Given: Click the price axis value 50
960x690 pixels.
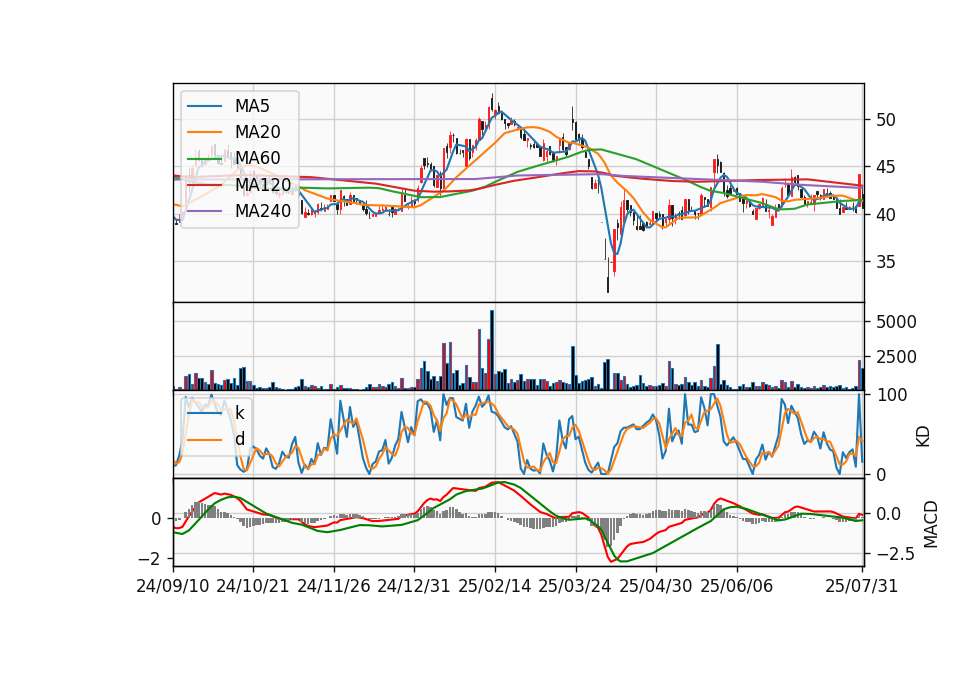Looking at the screenshot, I should (x=886, y=120).
